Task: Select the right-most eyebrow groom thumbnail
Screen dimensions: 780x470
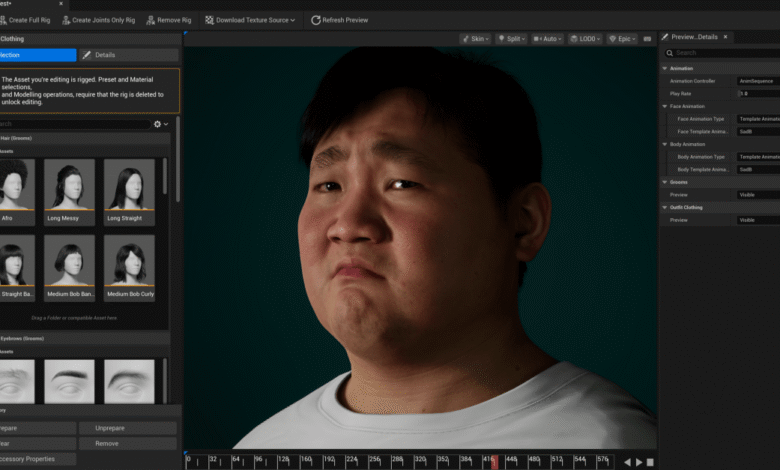Action: pos(129,381)
